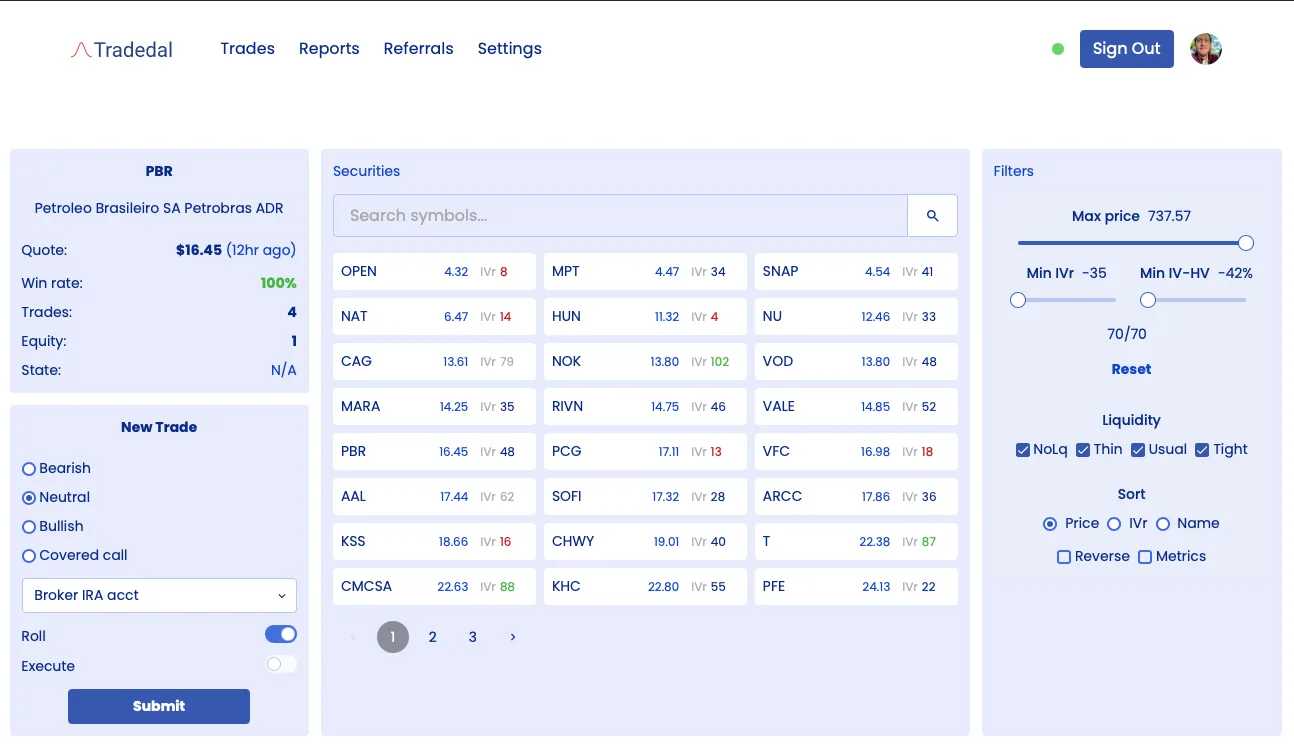Select the PCG security card
Viewport: 1294px width, 745px height.
(x=645, y=451)
